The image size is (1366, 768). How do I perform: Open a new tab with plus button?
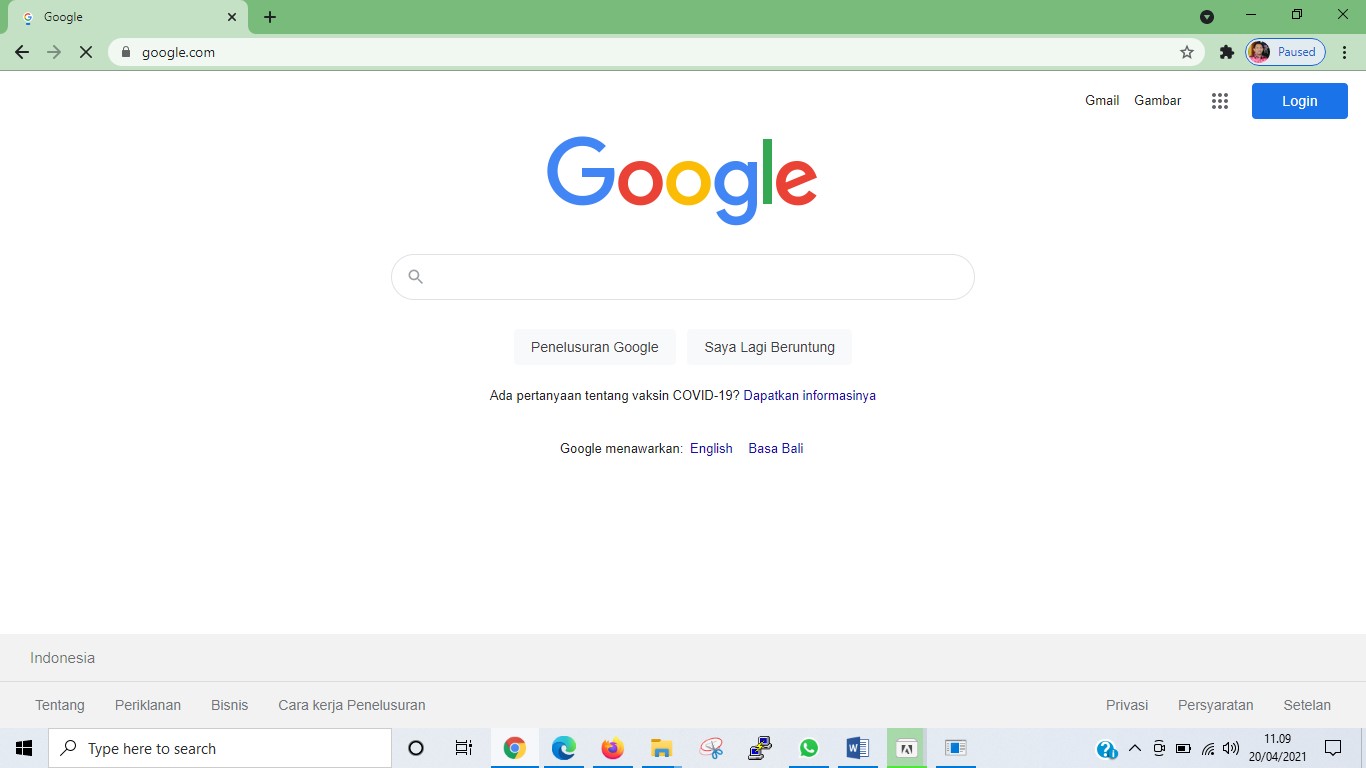[x=270, y=17]
